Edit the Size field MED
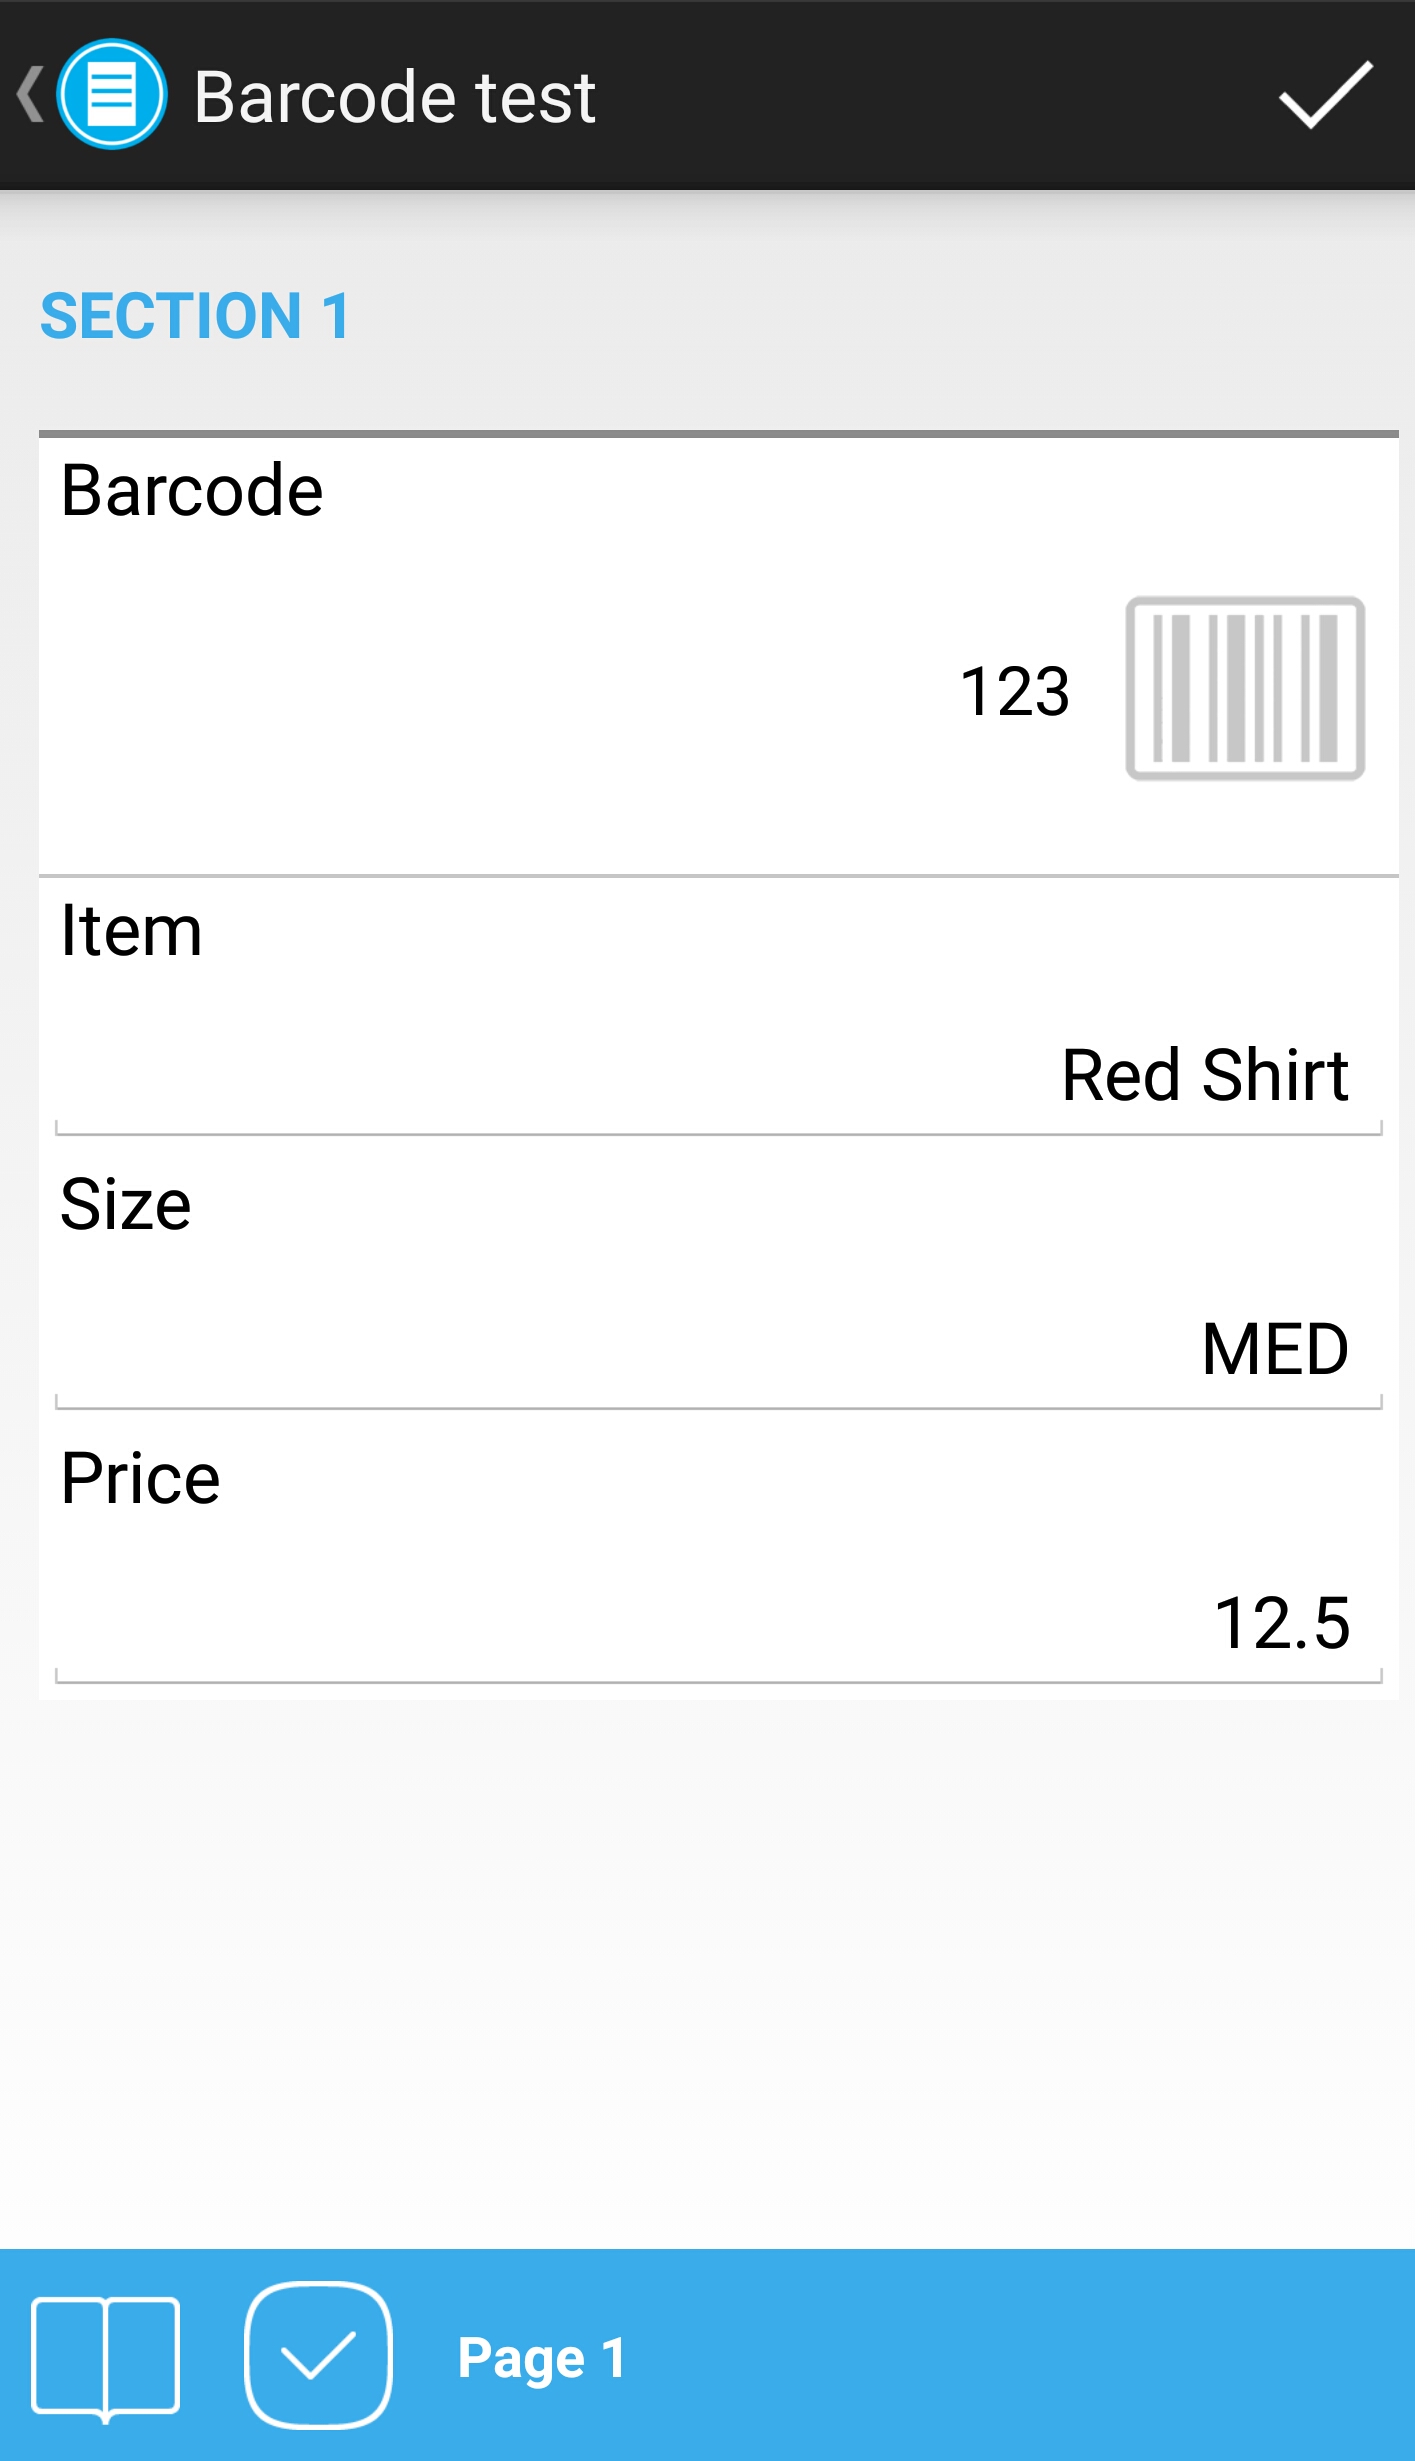Screen dimensions: 1415x2461 (x=1274, y=1349)
